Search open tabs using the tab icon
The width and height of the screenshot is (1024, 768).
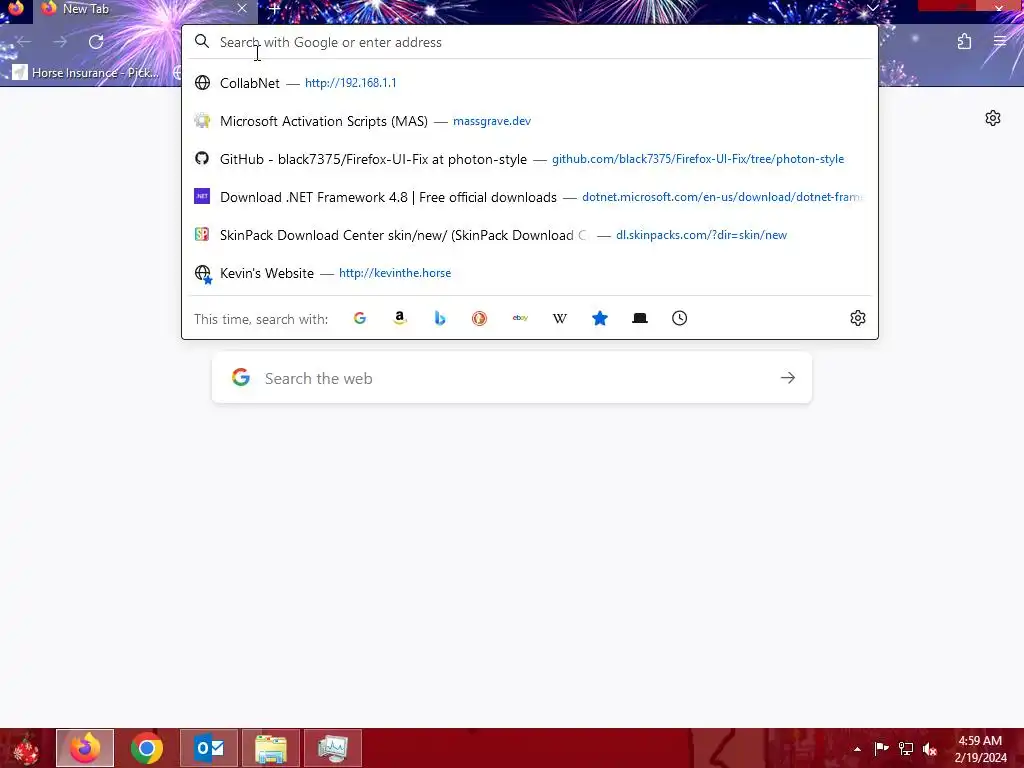pyautogui.click(x=640, y=318)
